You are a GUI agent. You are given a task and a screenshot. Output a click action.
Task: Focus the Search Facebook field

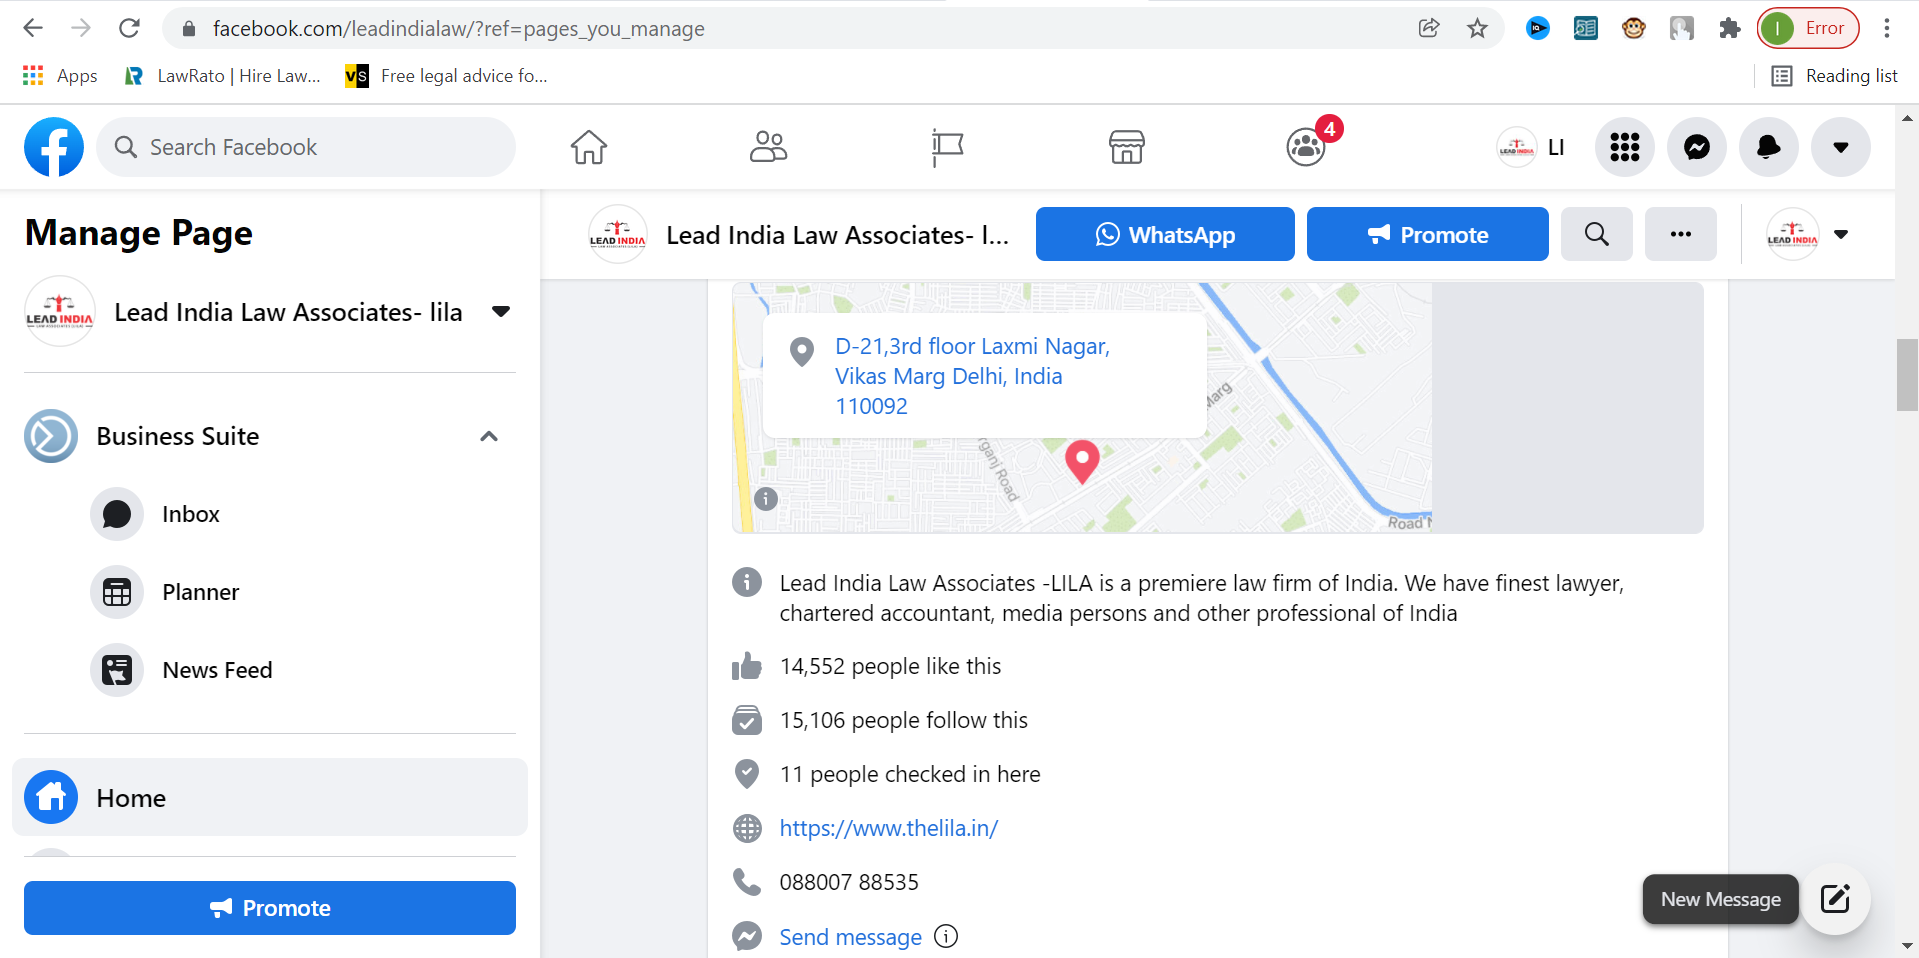306,147
